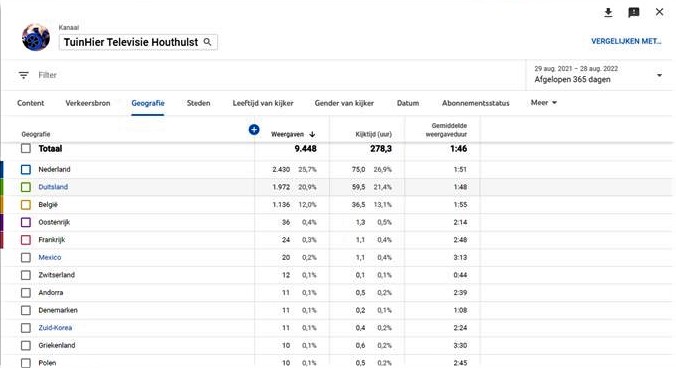Check the Polen row checkbox
Screen dimensions: 676x368
(x=26, y=363)
